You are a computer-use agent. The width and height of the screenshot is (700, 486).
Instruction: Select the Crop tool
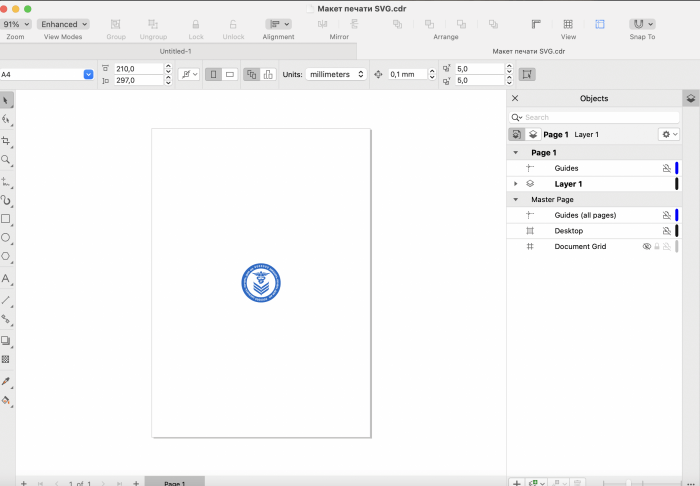(6, 141)
